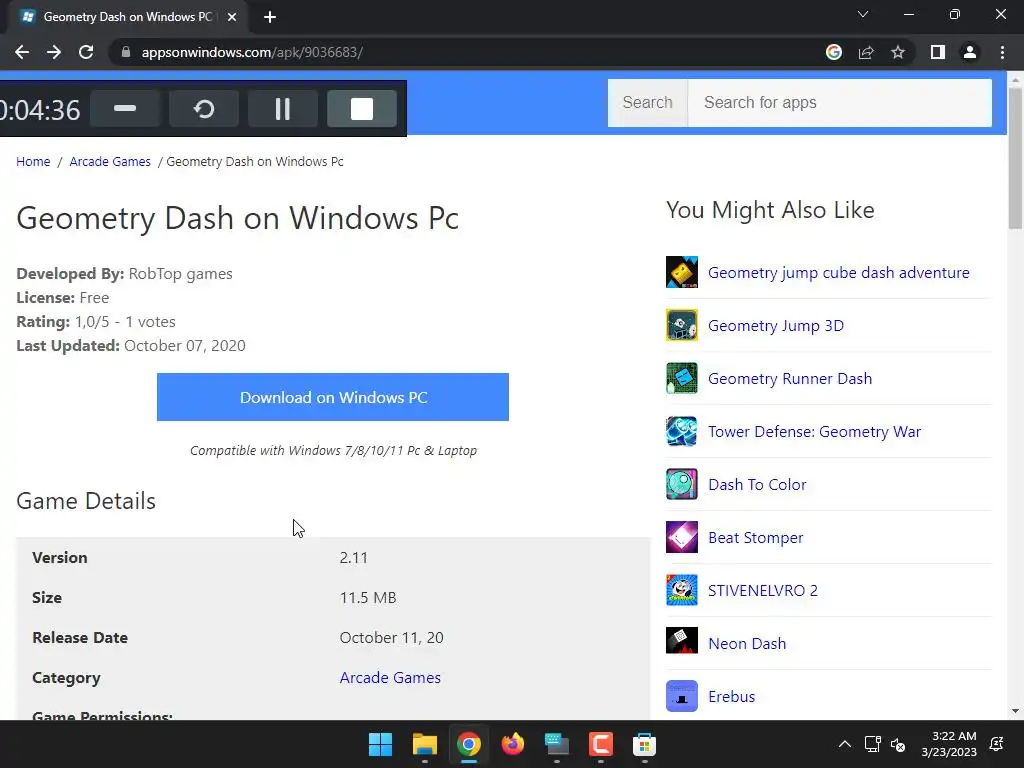
Task: Open the Geometry Runner Dash link
Action: (x=790, y=378)
